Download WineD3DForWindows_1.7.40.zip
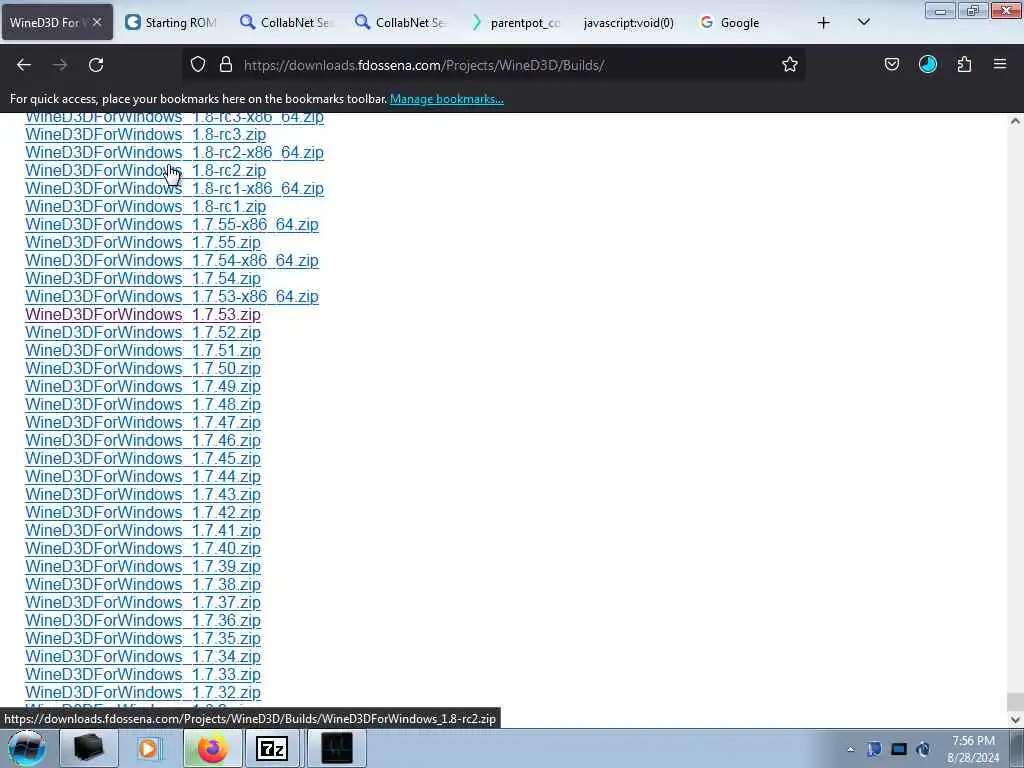 coord(143,549)
